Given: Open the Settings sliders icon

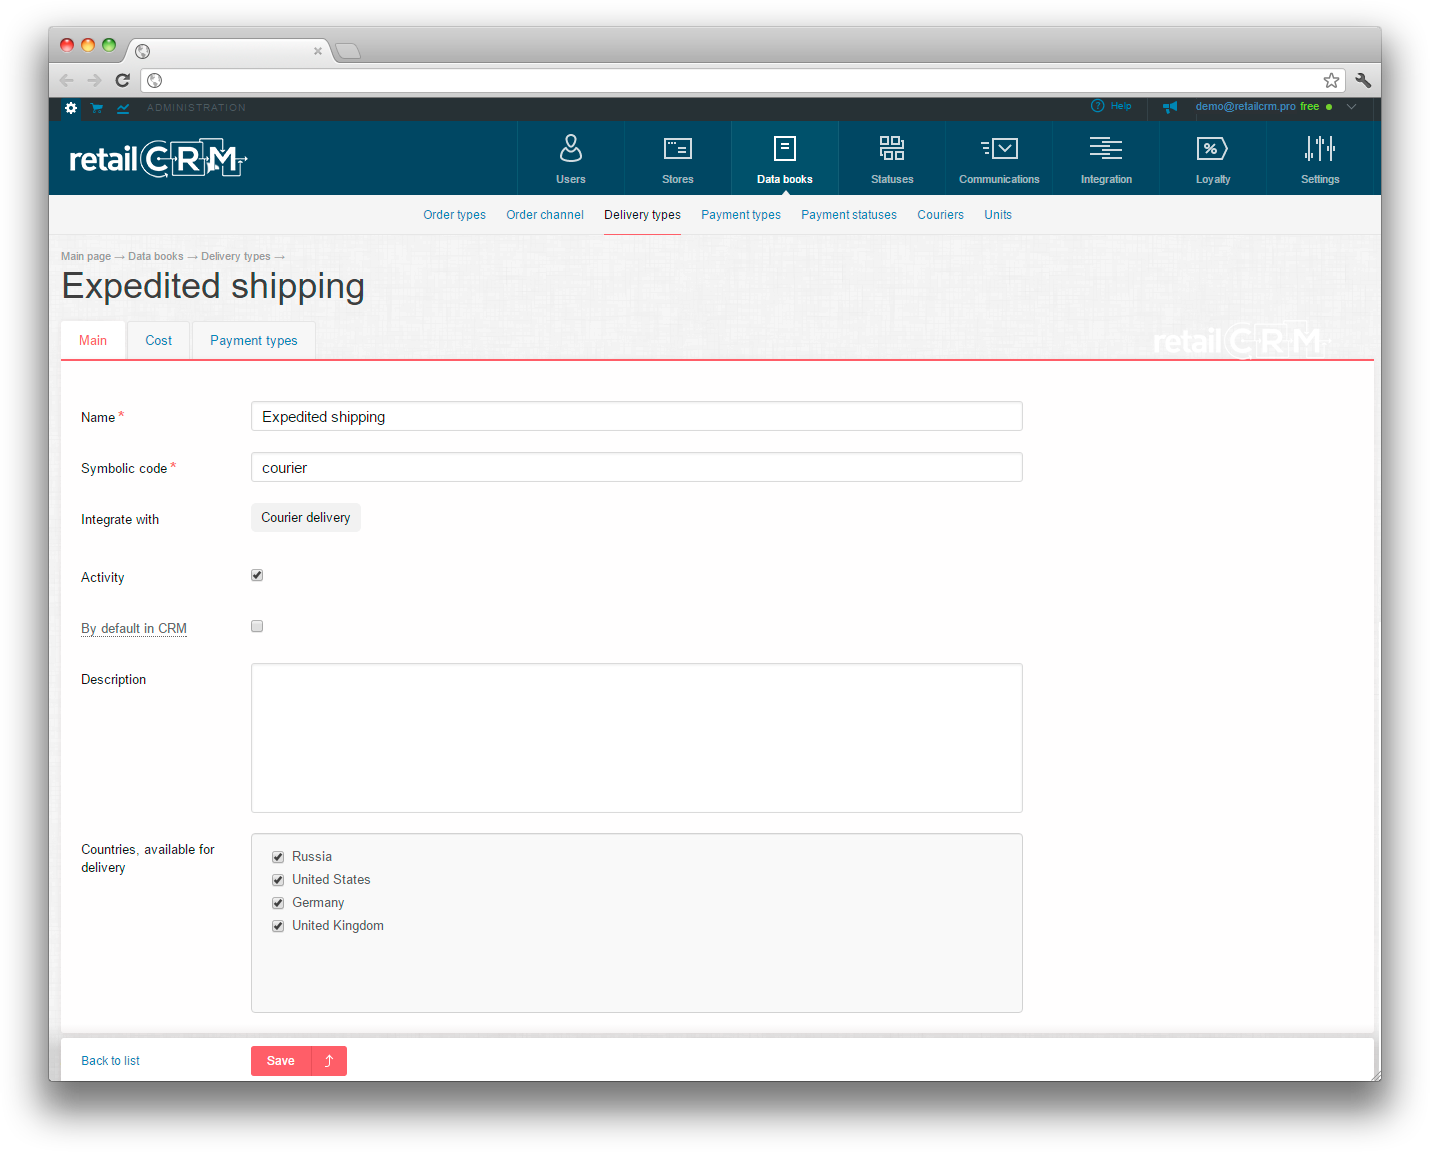Looking at the screenshot, I should [x=1319, y=149].
